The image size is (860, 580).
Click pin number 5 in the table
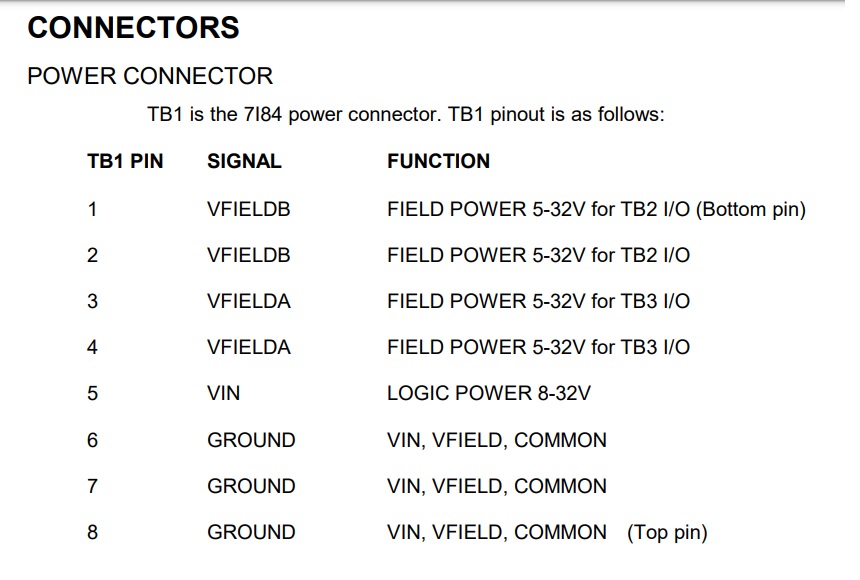click(x=93, y=393)
